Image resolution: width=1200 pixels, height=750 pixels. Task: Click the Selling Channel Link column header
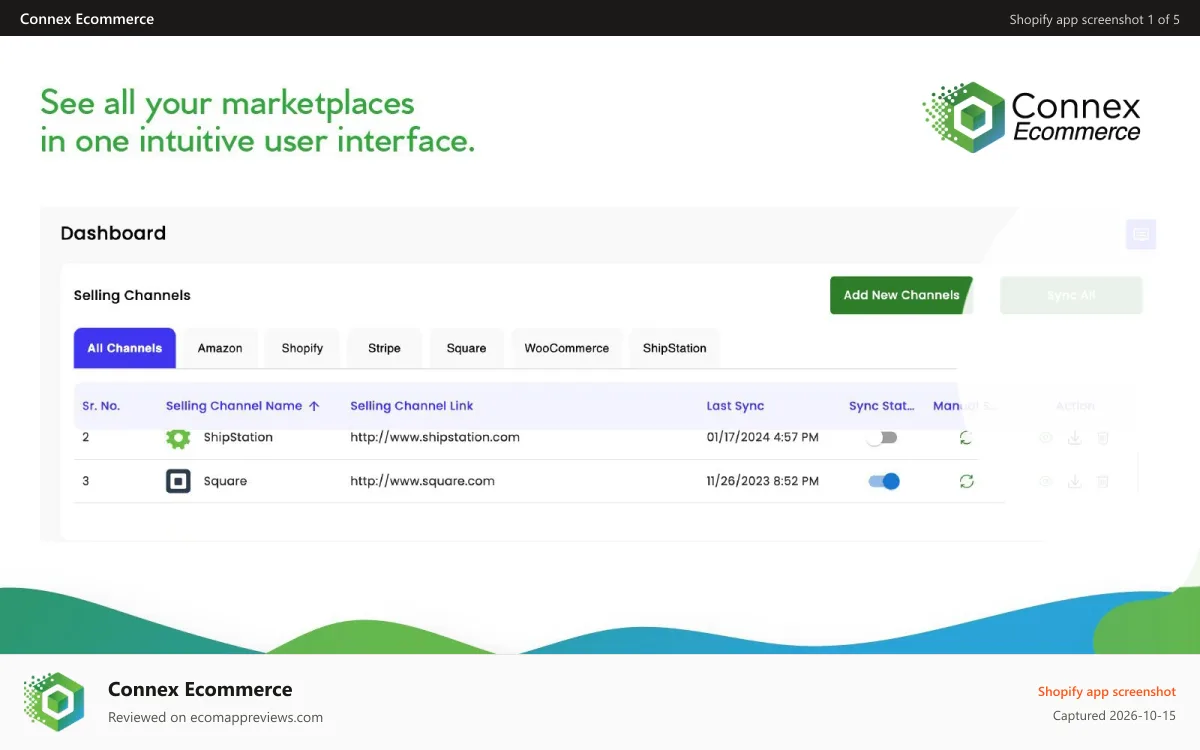412,406
